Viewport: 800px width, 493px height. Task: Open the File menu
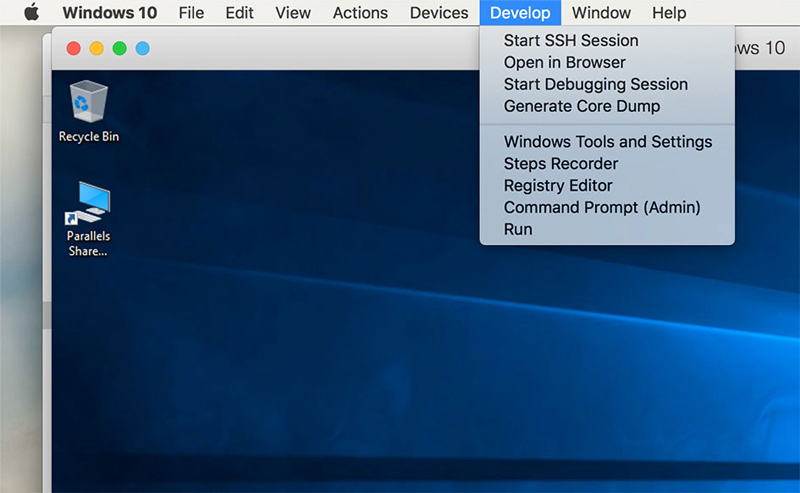(191, 12)
